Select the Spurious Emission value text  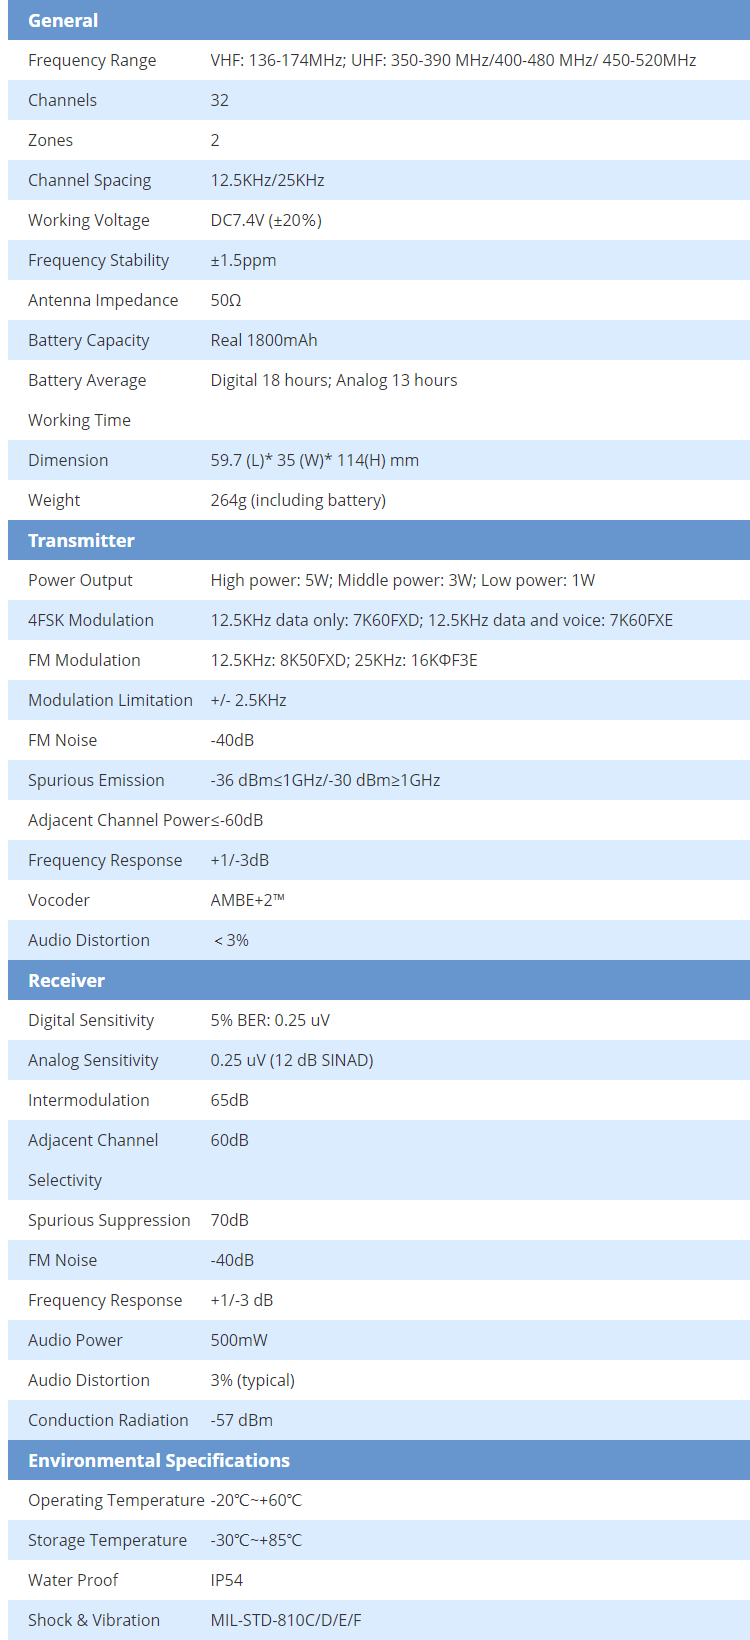pos(325,780)
